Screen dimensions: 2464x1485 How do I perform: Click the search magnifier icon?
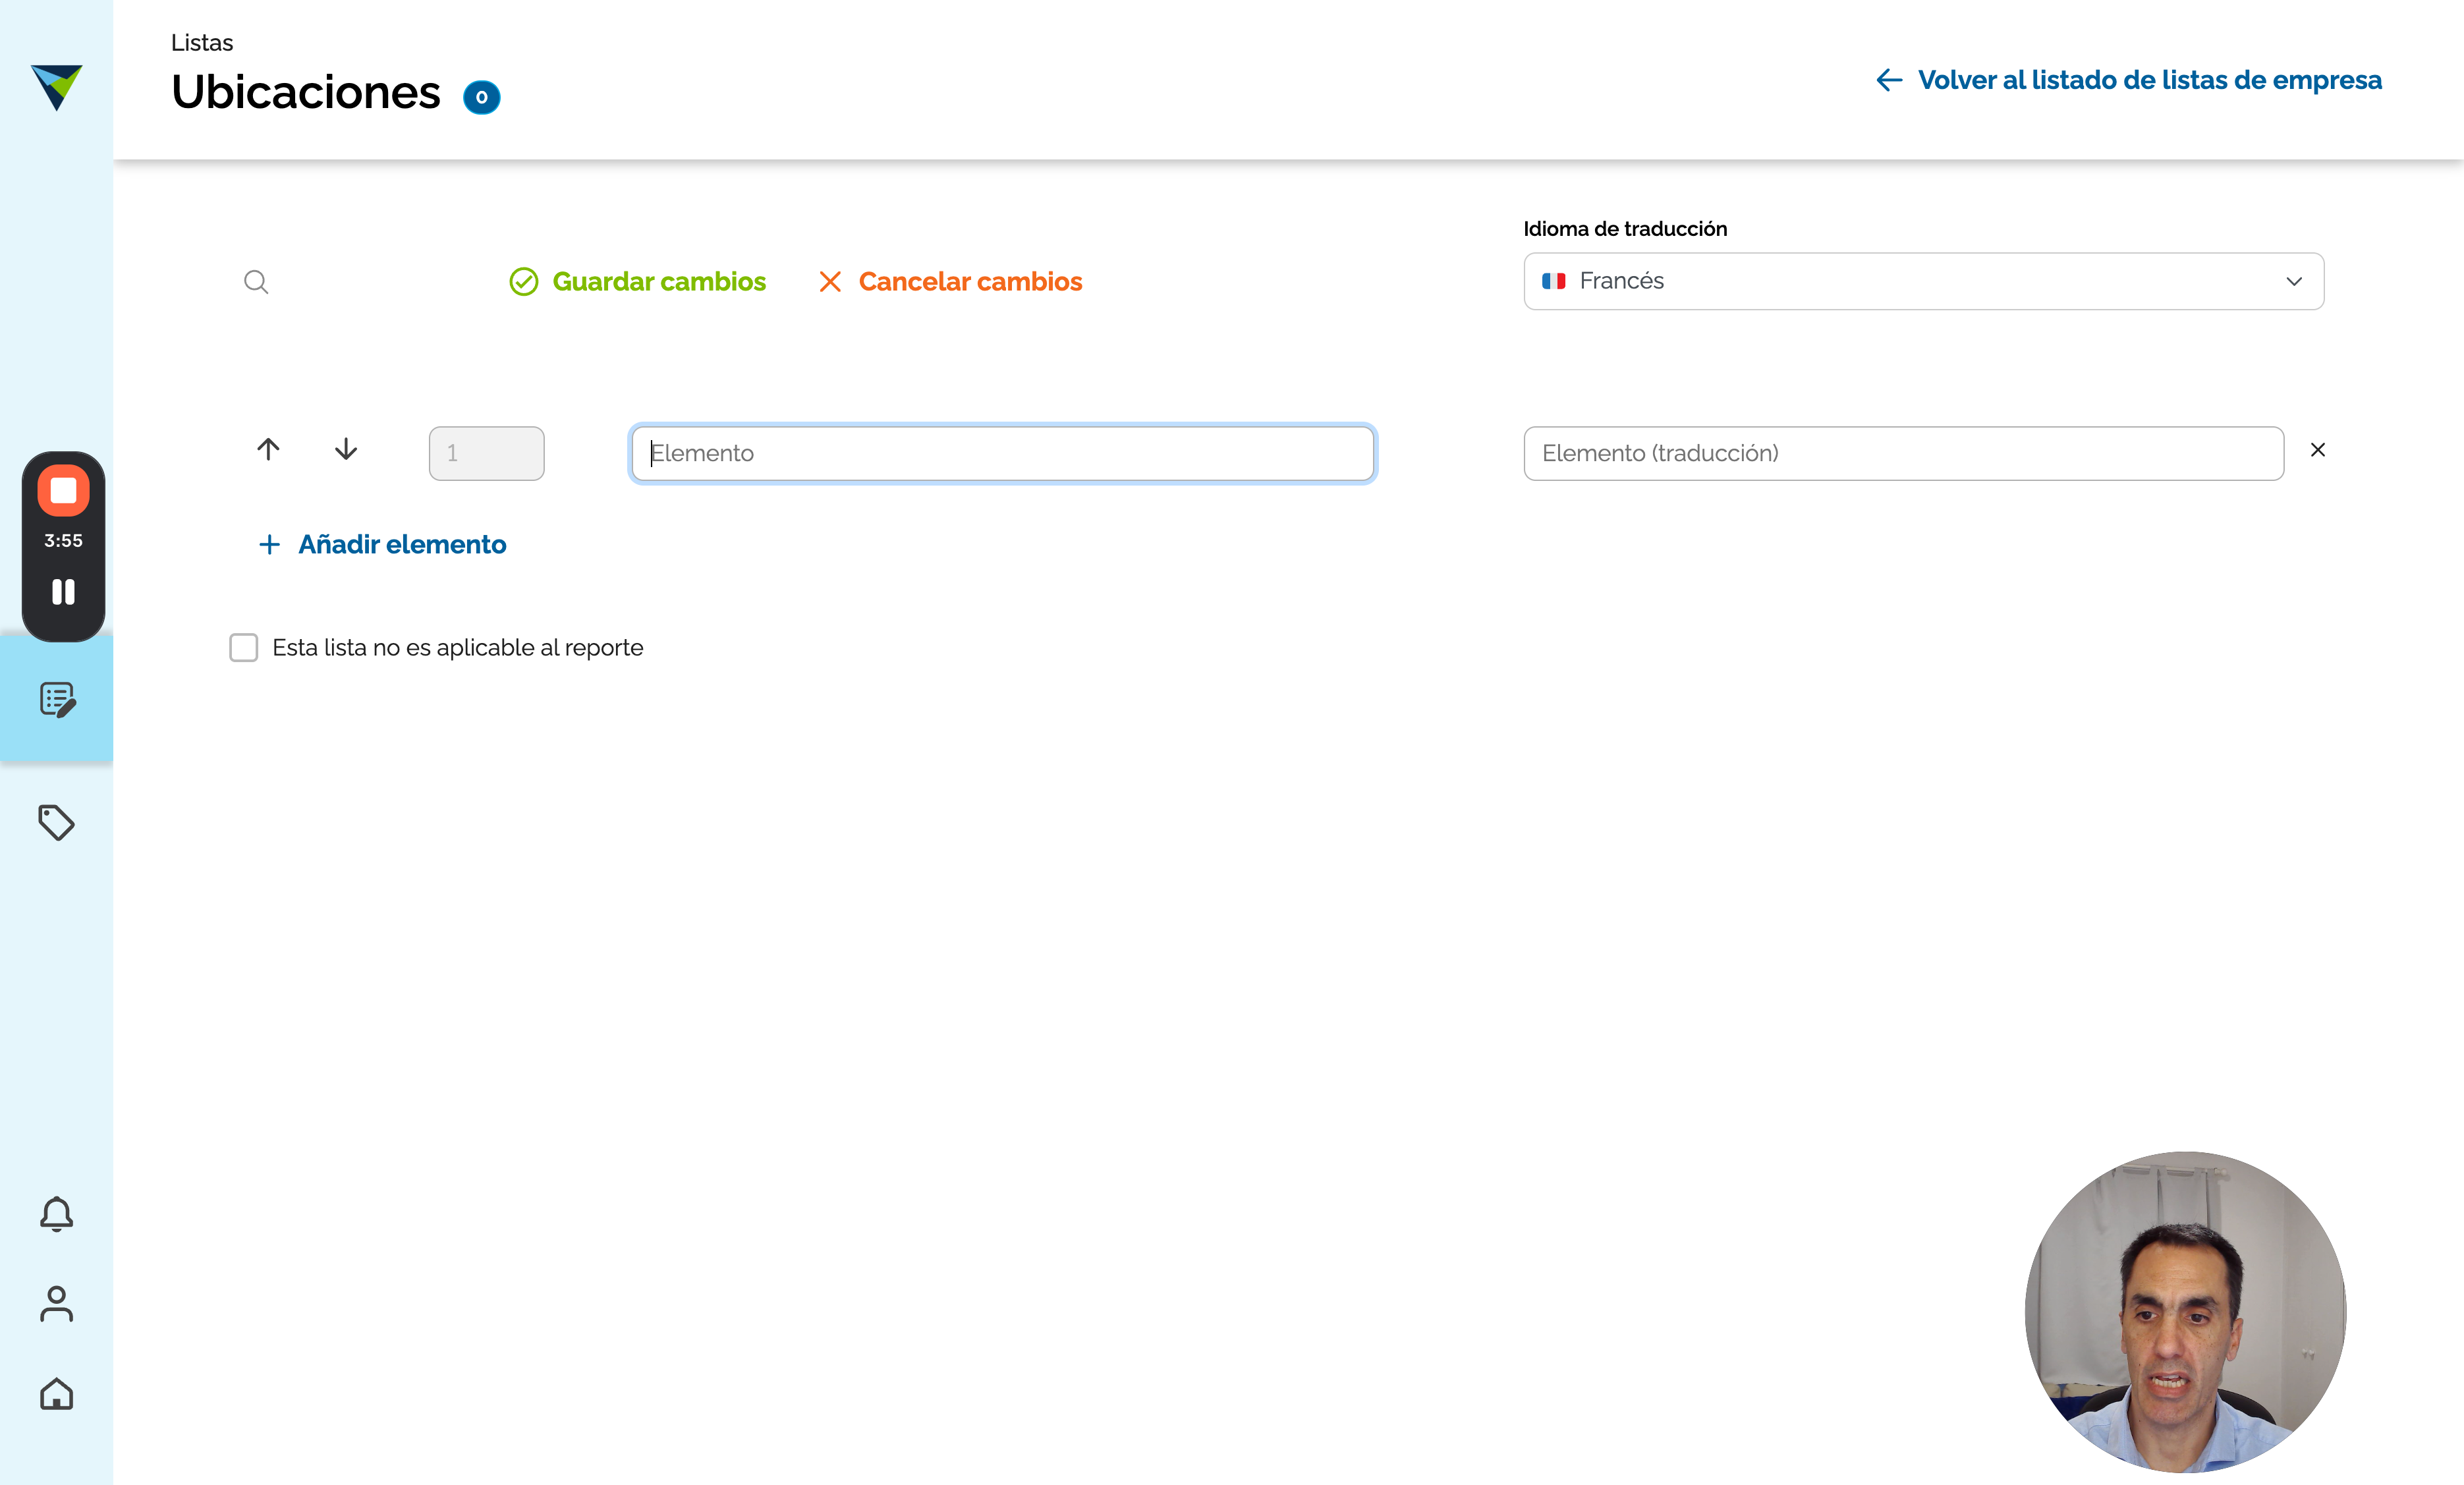coord(256,282)
